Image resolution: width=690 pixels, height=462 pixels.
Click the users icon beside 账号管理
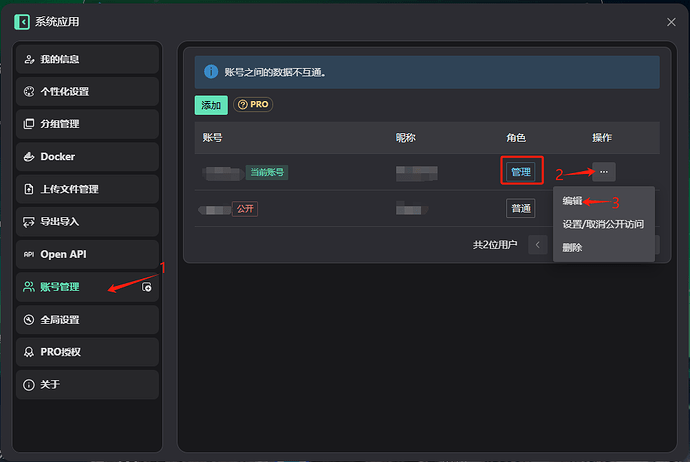tap(29, 287)
